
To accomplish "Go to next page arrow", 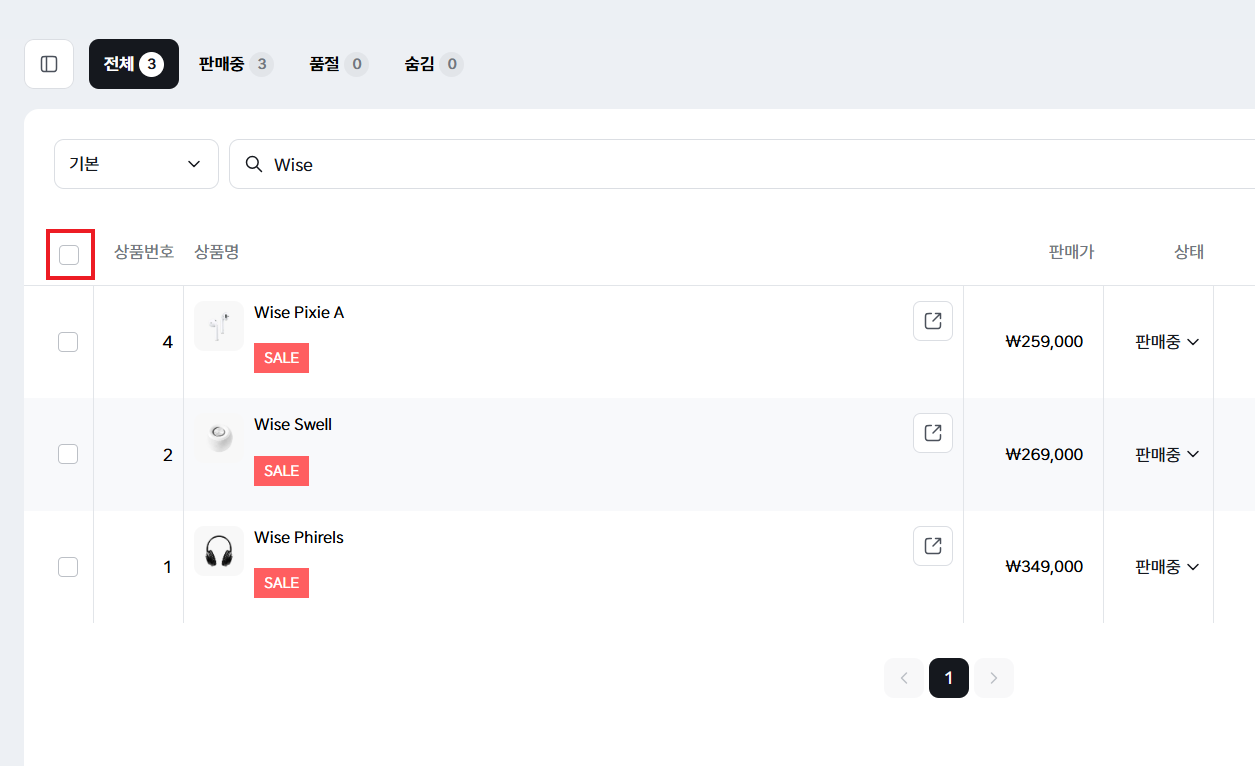I will [x=994, y=678].
